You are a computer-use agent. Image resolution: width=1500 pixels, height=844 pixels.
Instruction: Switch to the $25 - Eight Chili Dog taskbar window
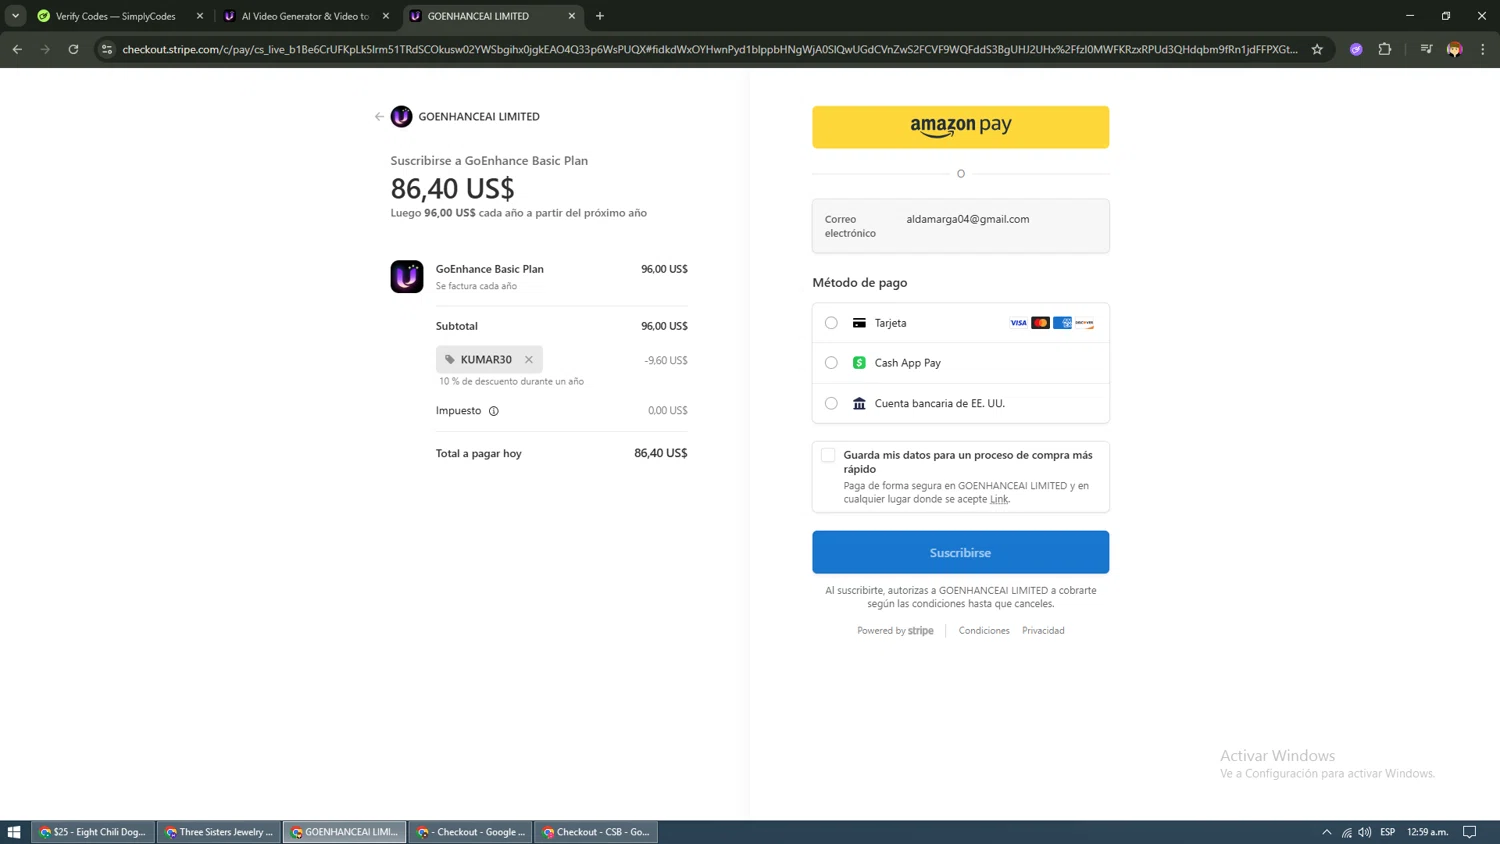click(93, 832)
